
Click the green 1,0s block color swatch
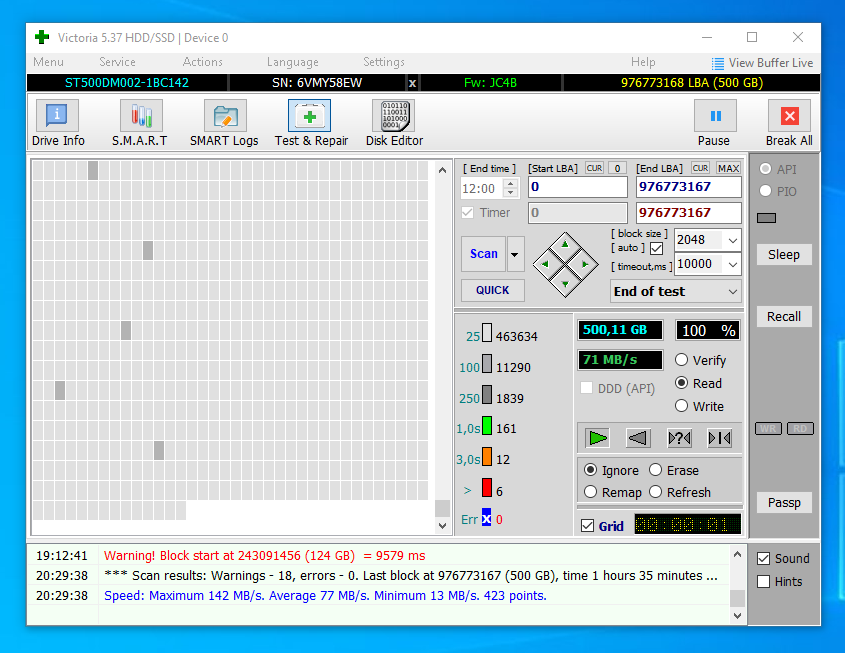(x=487, y=425)
